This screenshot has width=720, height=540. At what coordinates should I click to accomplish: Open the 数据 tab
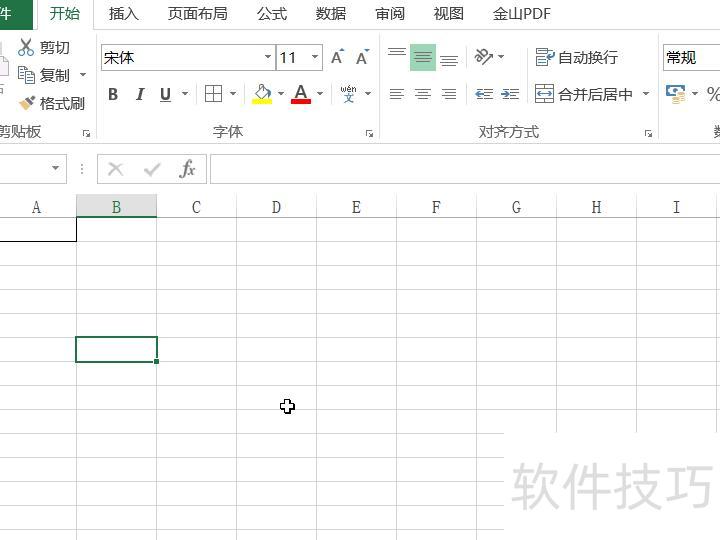331,14
